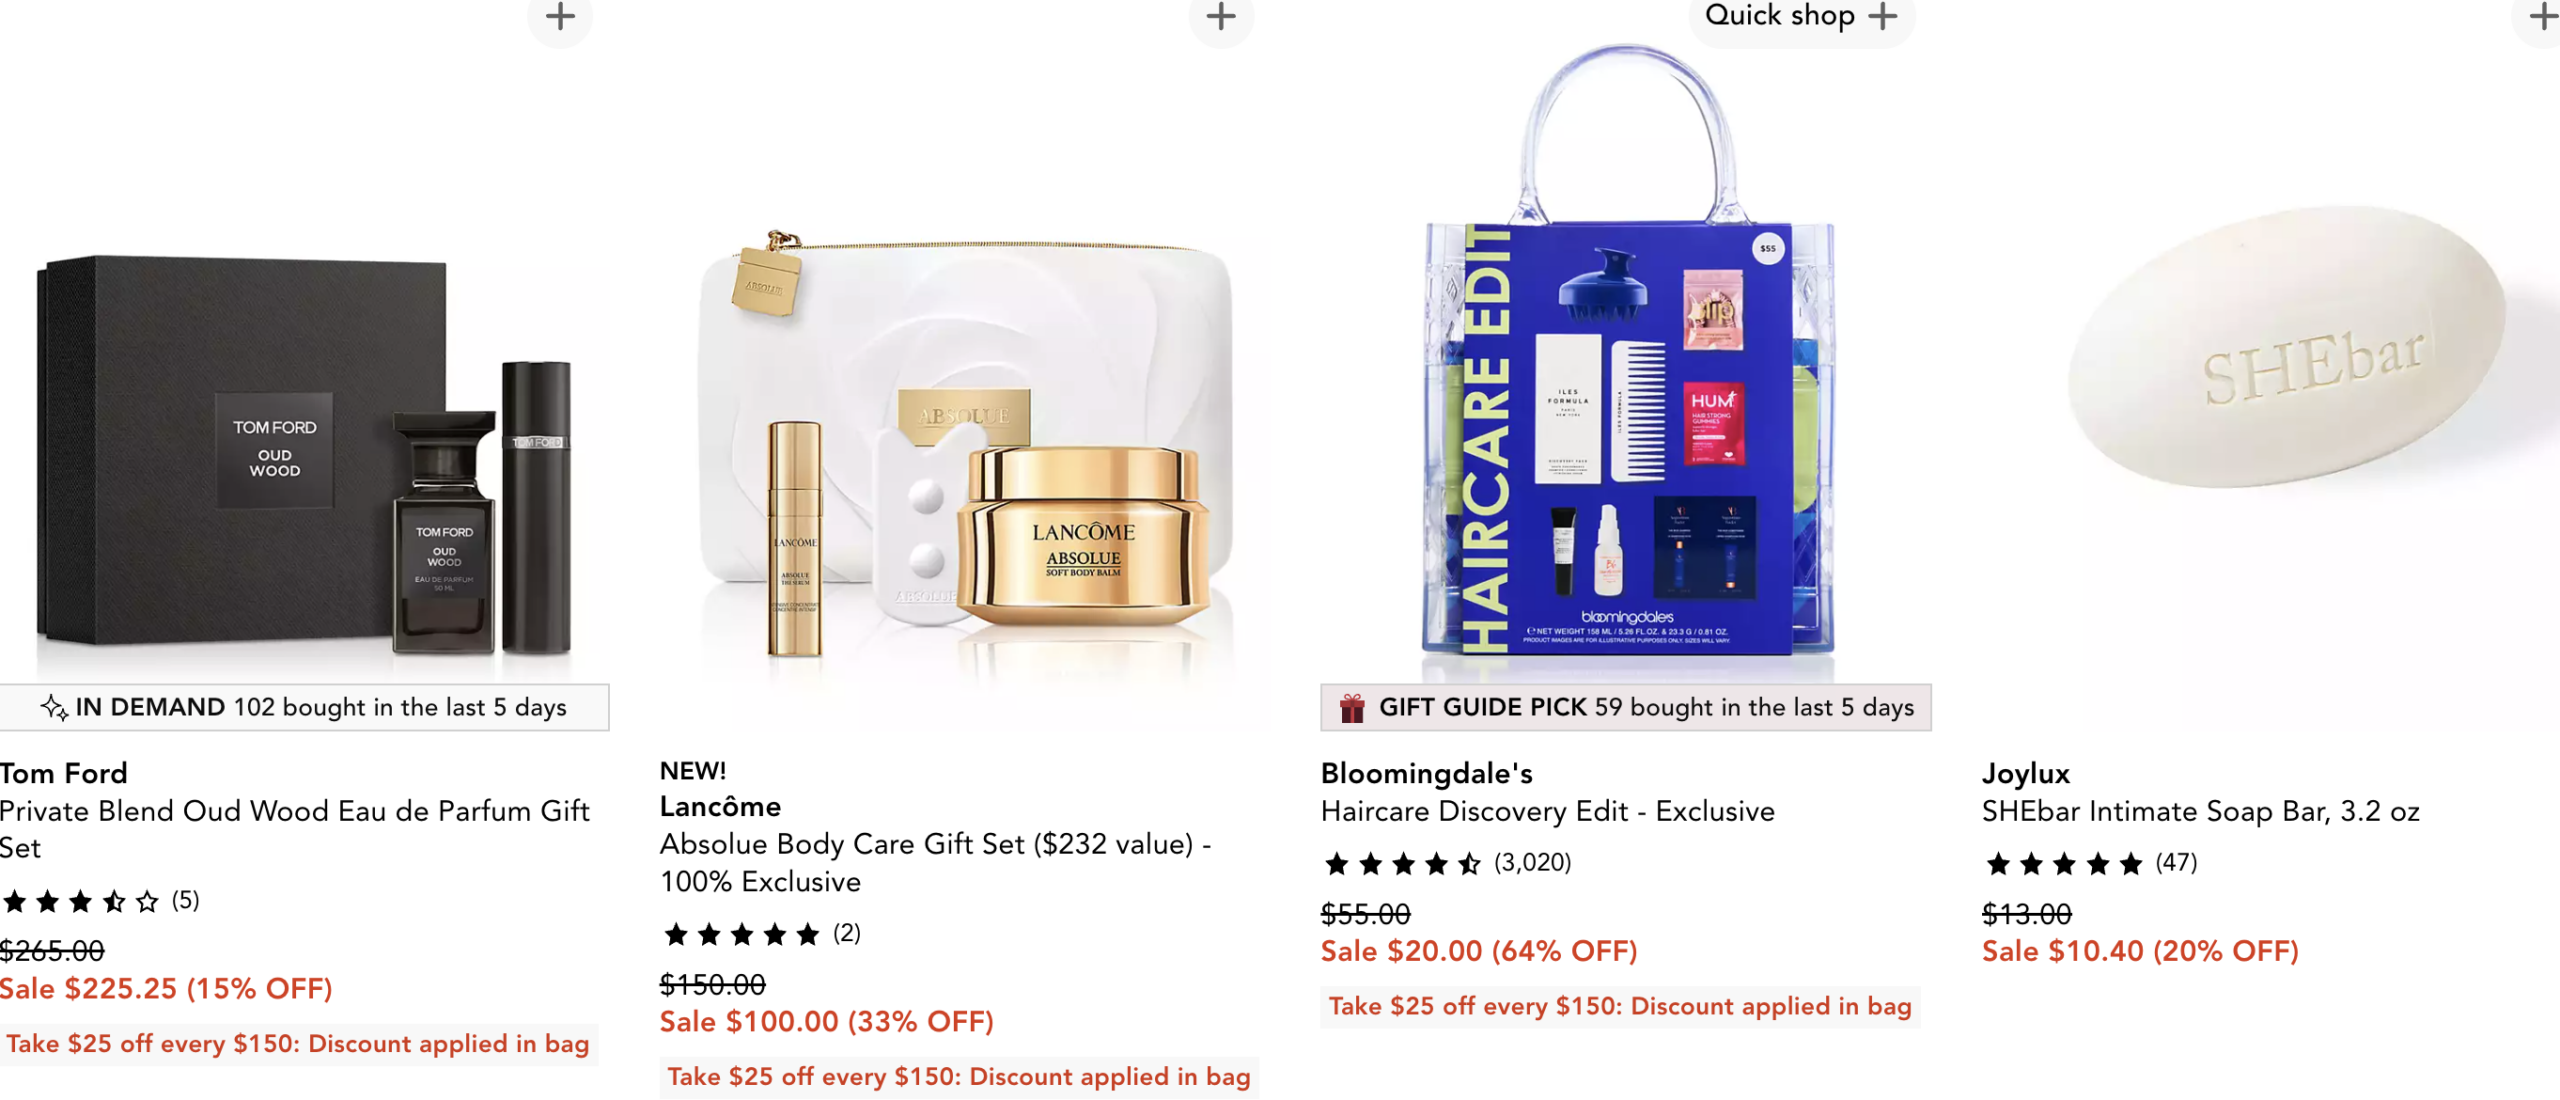Open Quick shop for Haircare Discovery Edit

1802,16
